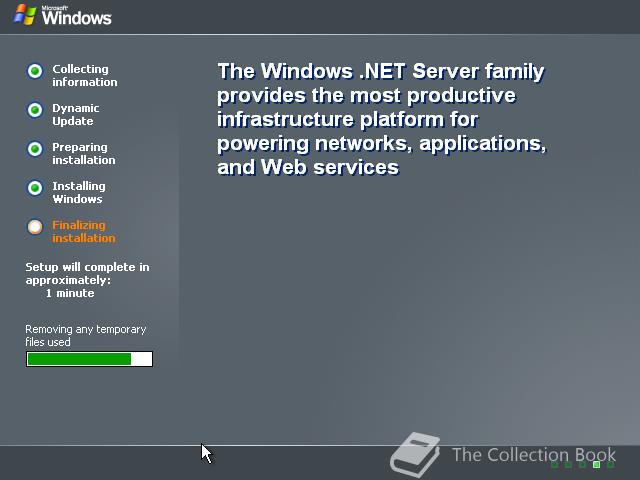Select the 'Preparing installation' step label
This screenshot has width=640, height=480.
click(84, 153)
